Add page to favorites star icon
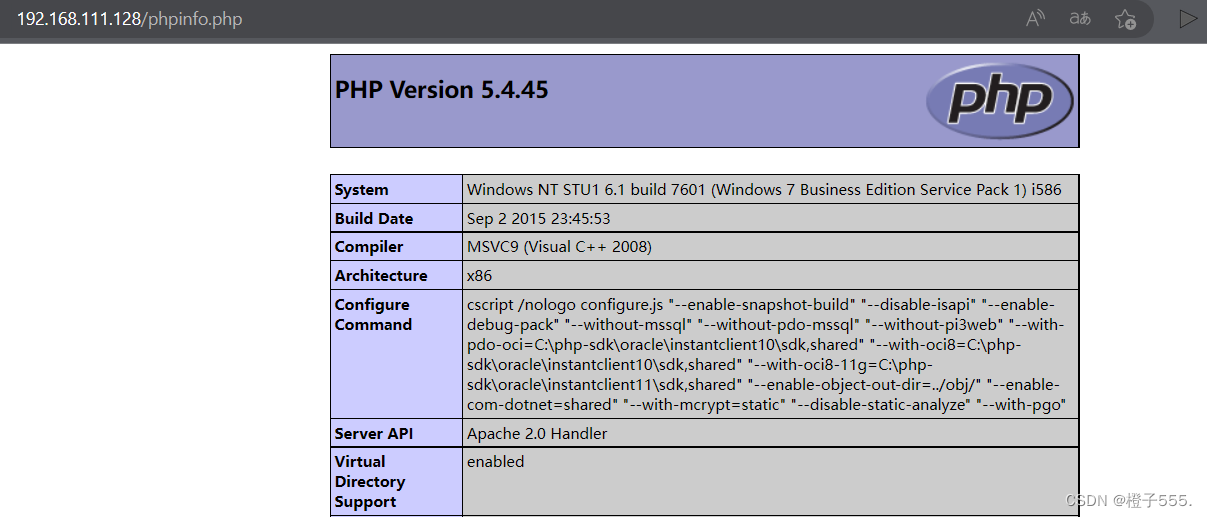This screenshot has width=1207, height=517. (x=1125, y=19)
